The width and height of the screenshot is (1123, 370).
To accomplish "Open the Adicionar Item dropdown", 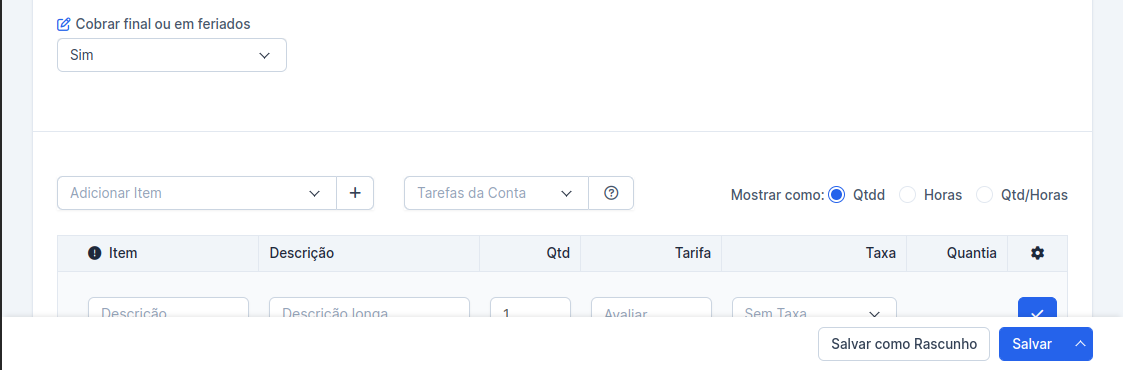I will click(x=197, y=193).
